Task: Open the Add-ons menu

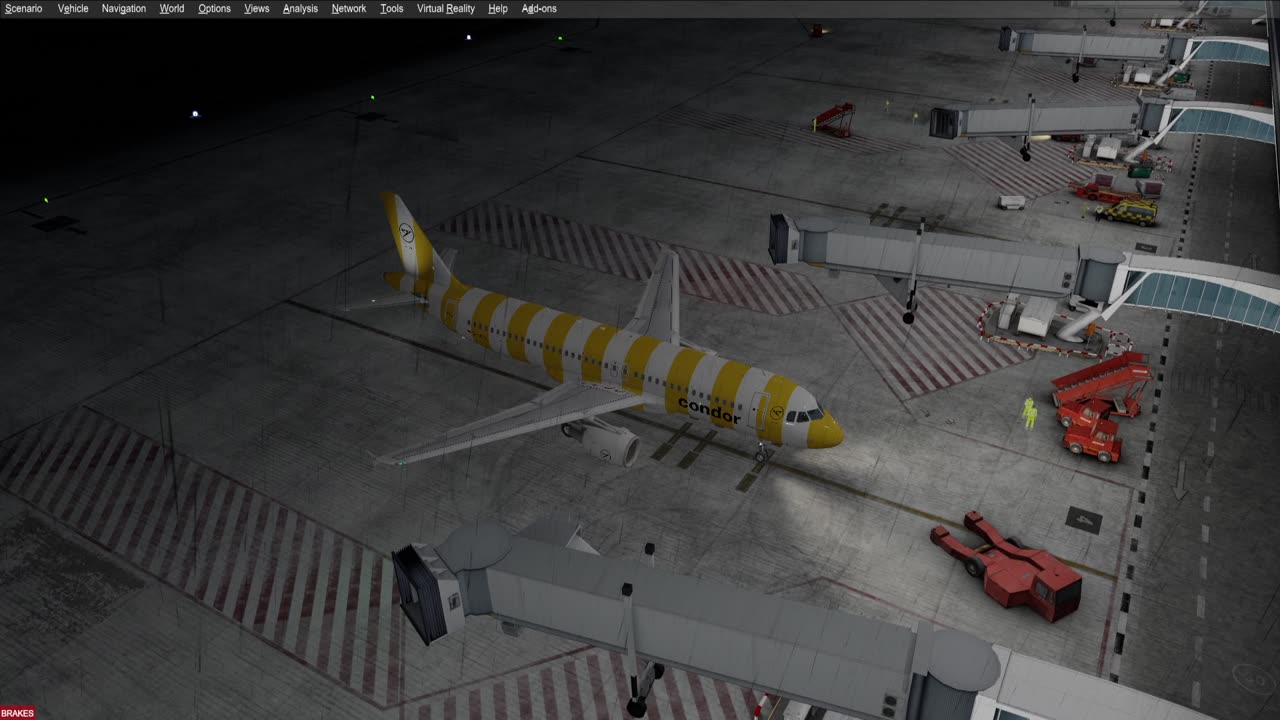Action: pos(539,8)
